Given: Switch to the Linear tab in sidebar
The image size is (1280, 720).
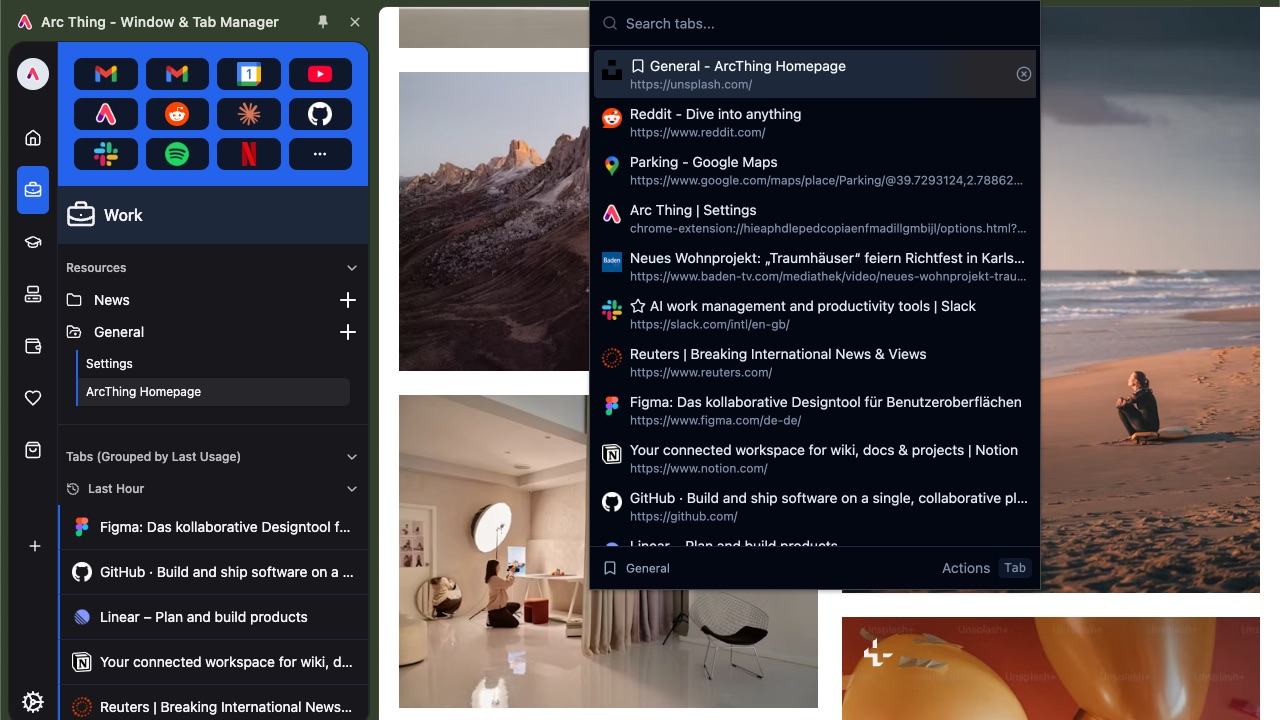Looking at the screenshot, I should (213, 617).
